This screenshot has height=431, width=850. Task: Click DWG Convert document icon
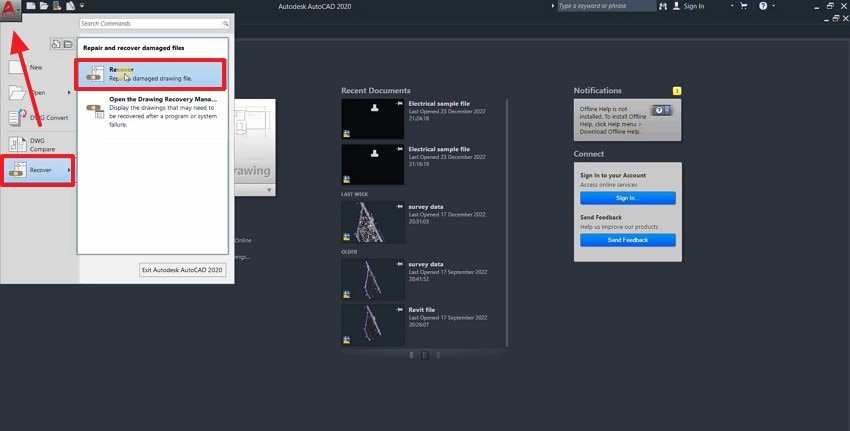[17, 118]
